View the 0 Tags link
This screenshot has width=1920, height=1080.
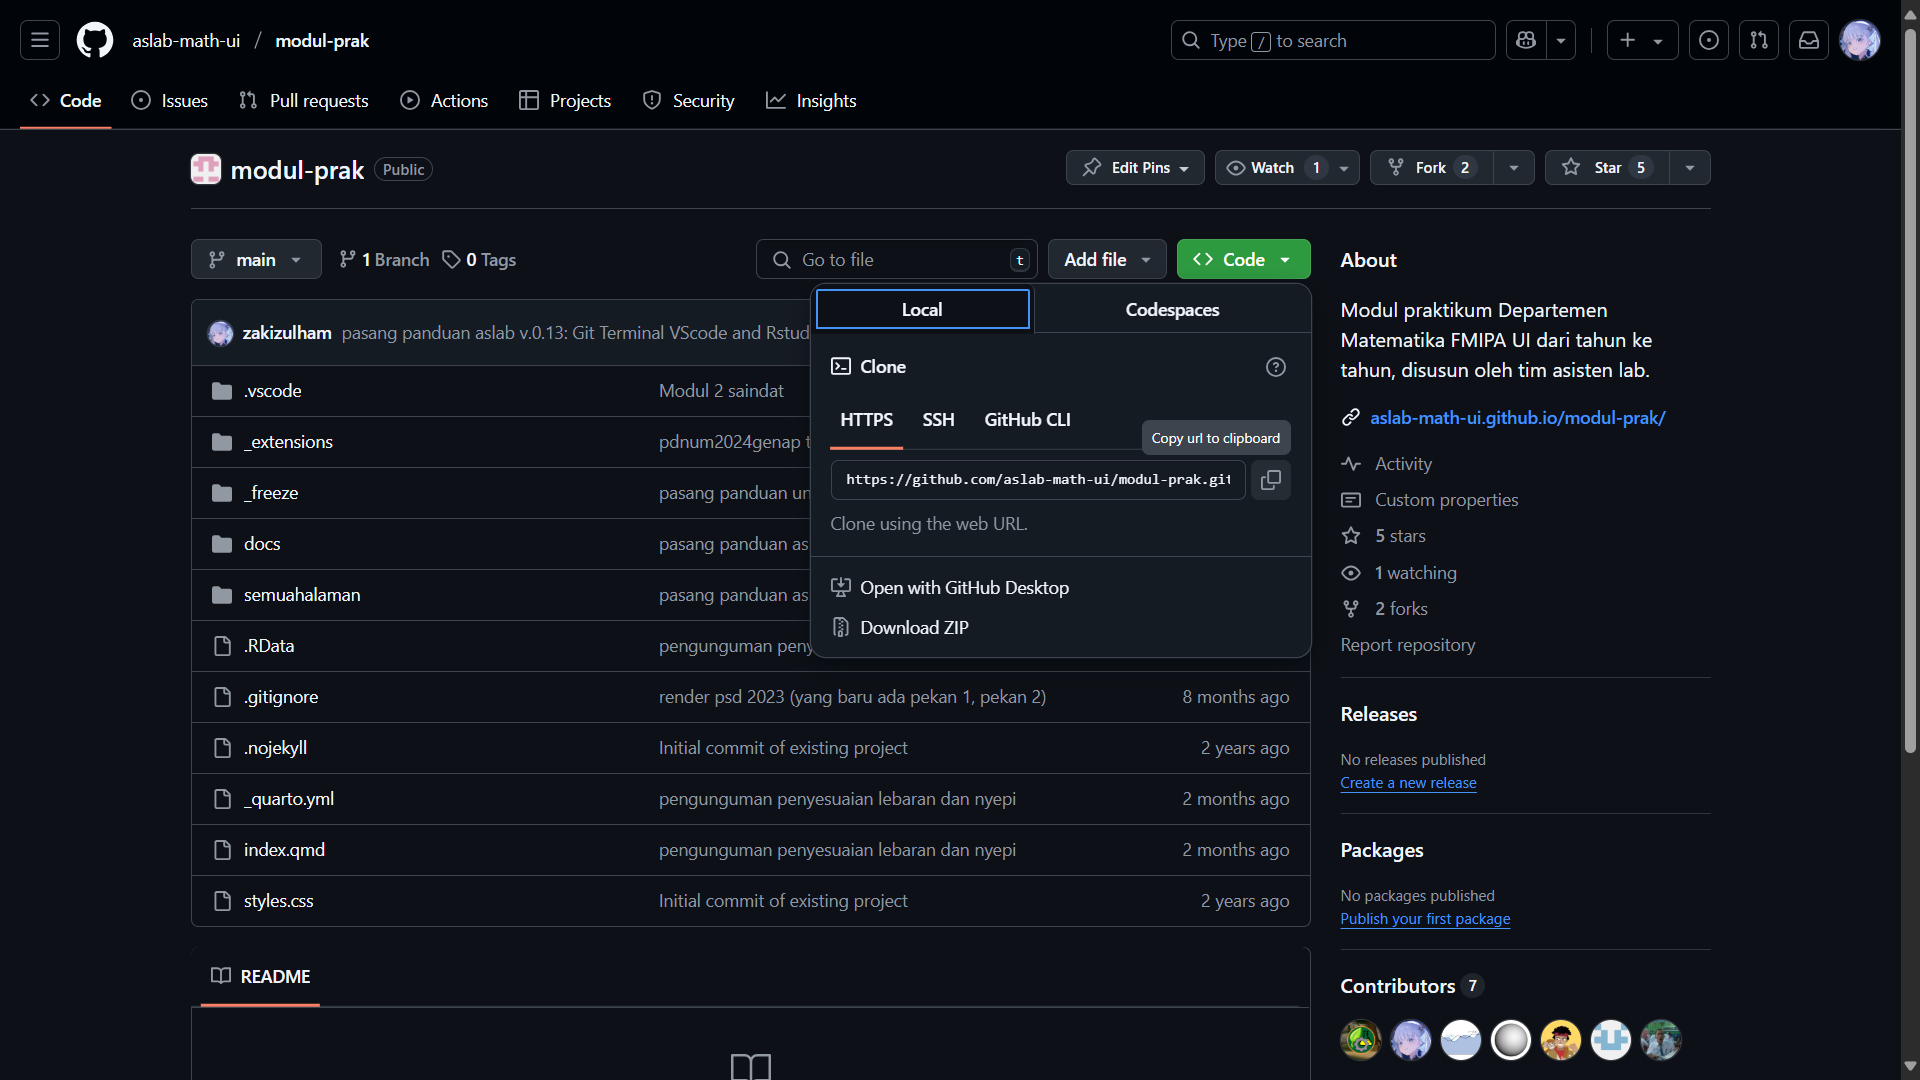pyautogui.click(x=479, y=259)
